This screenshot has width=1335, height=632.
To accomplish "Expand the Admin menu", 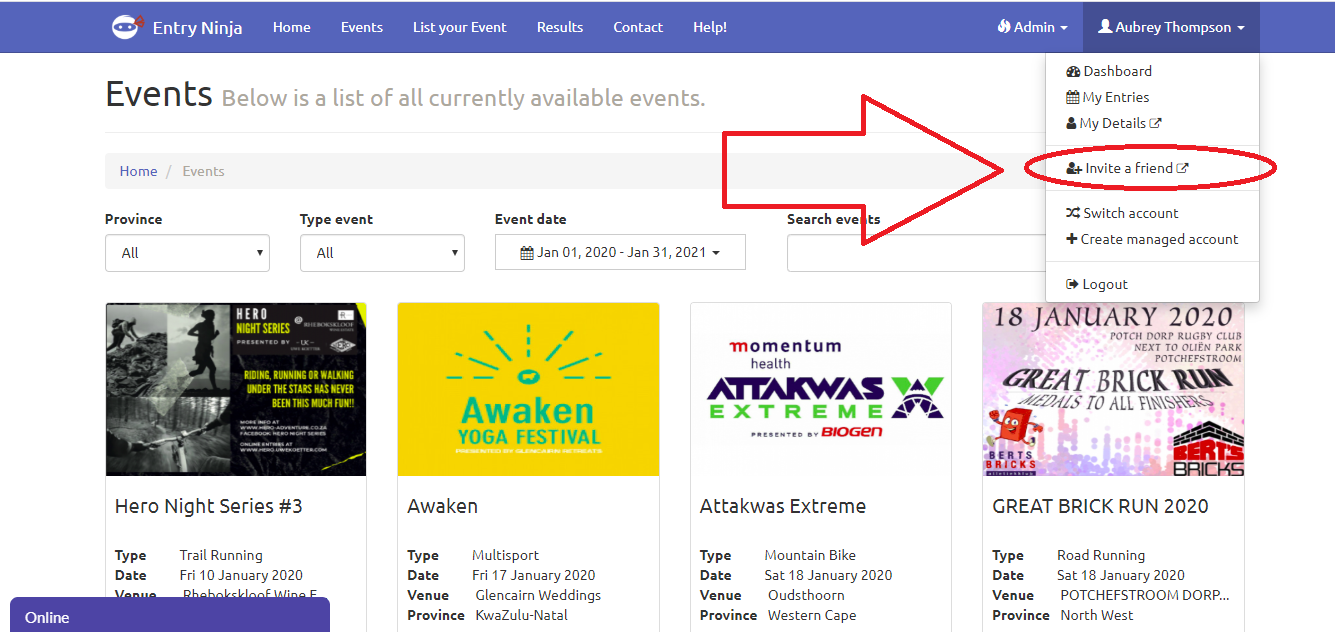I will [1032, 27].
